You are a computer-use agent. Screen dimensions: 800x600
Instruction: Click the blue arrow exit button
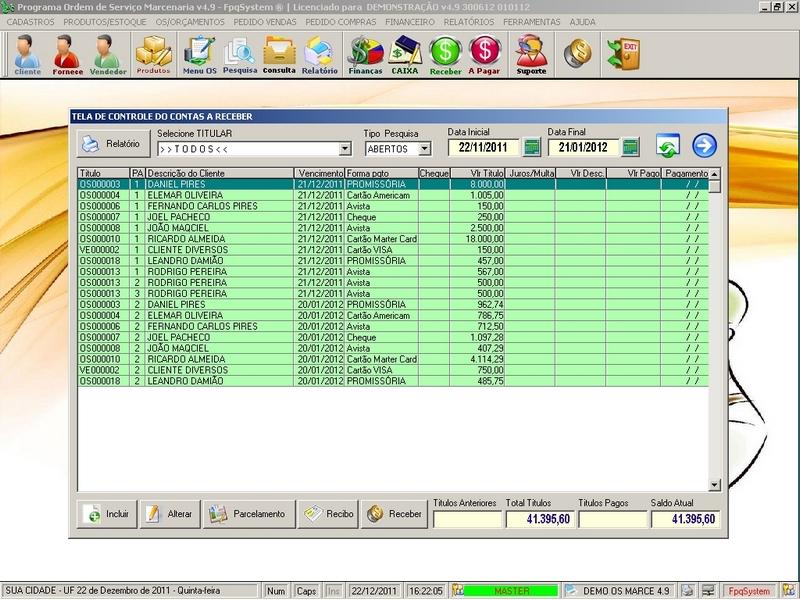[x=704, y=146]
